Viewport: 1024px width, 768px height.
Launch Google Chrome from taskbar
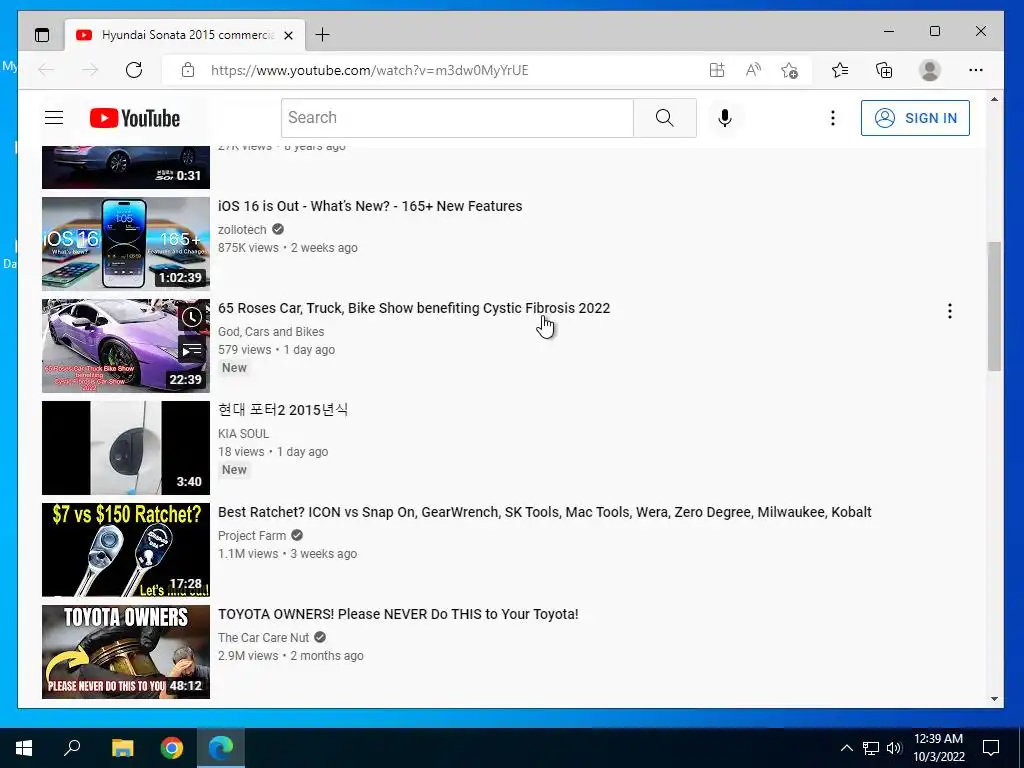pos(172,748)
